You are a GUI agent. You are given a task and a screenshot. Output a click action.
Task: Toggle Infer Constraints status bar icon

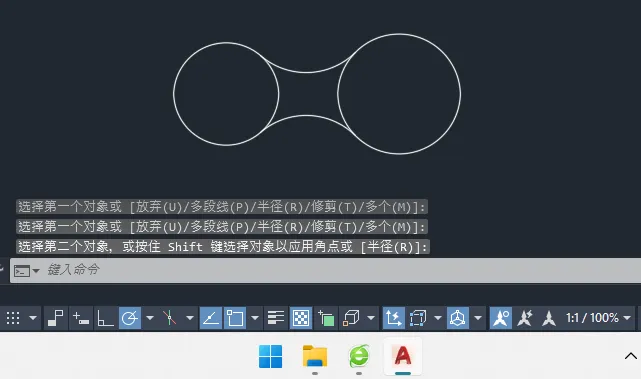55,318
